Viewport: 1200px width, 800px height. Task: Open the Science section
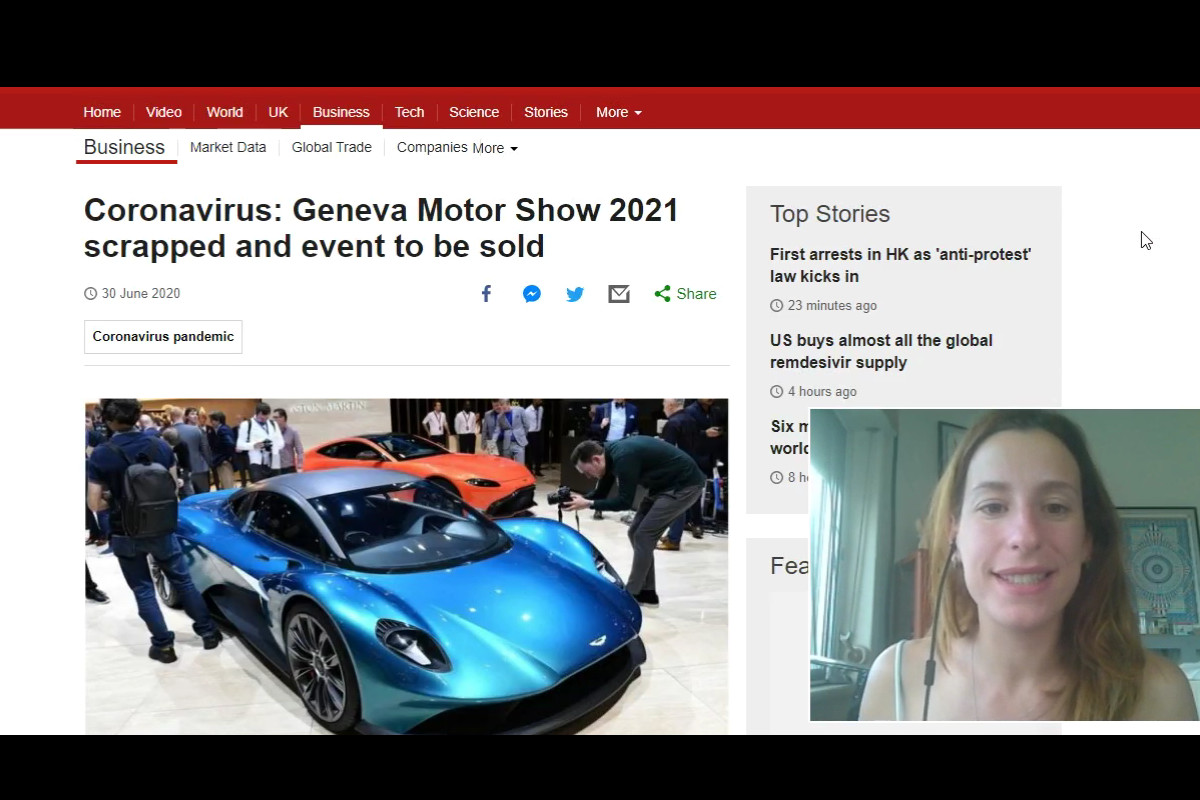(x=474, y=112)
